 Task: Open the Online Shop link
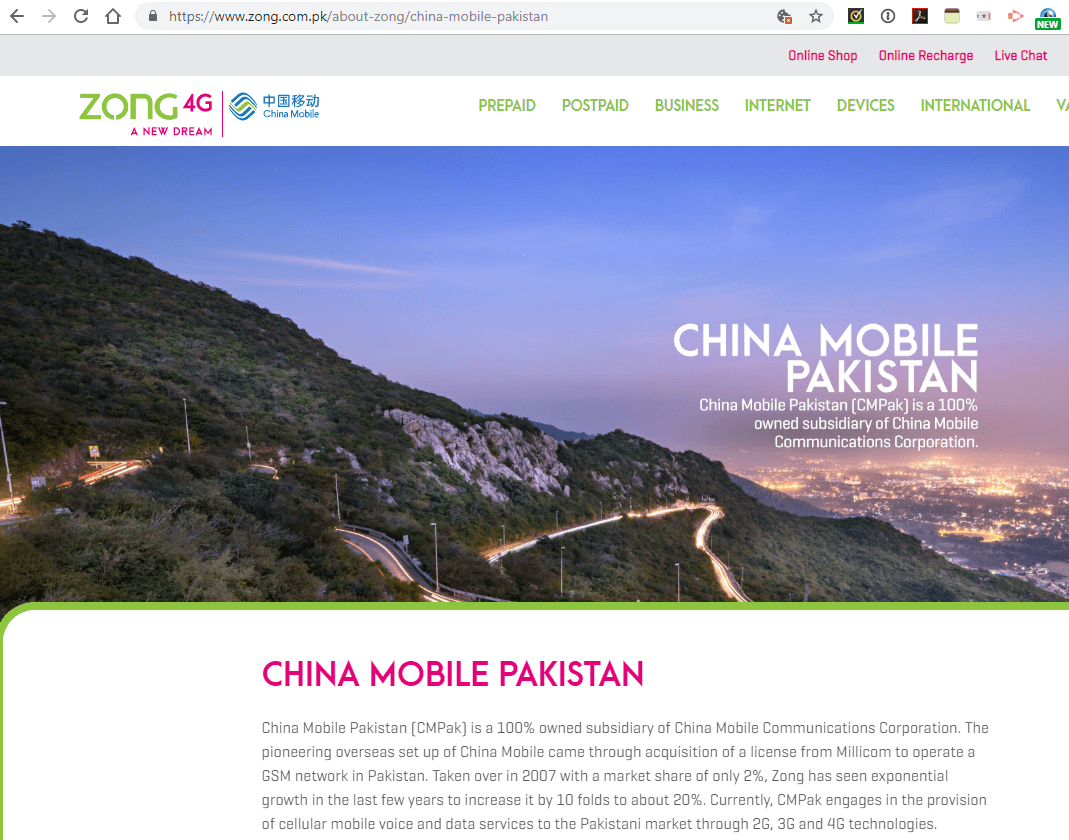[822, 55]
